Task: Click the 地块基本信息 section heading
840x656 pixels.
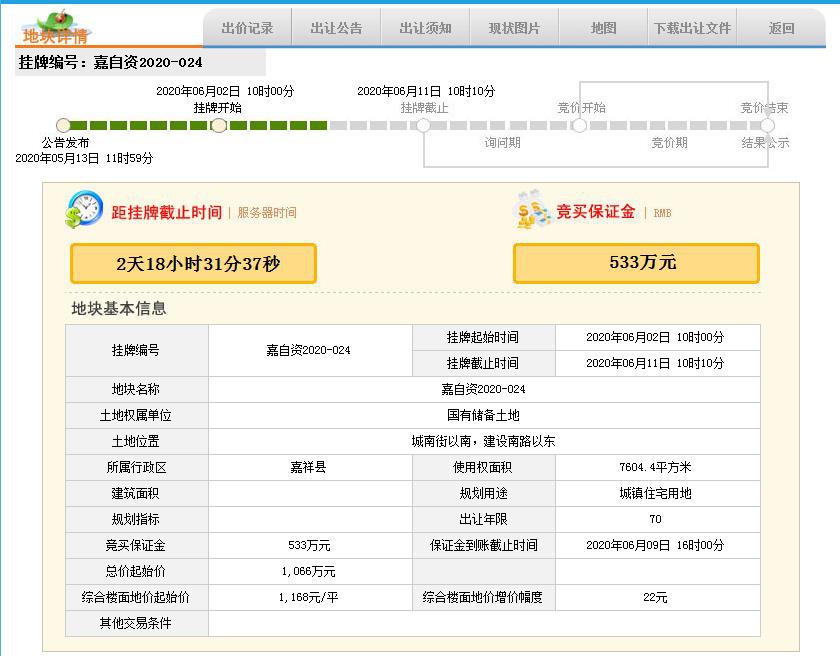Action: point(119,308)
